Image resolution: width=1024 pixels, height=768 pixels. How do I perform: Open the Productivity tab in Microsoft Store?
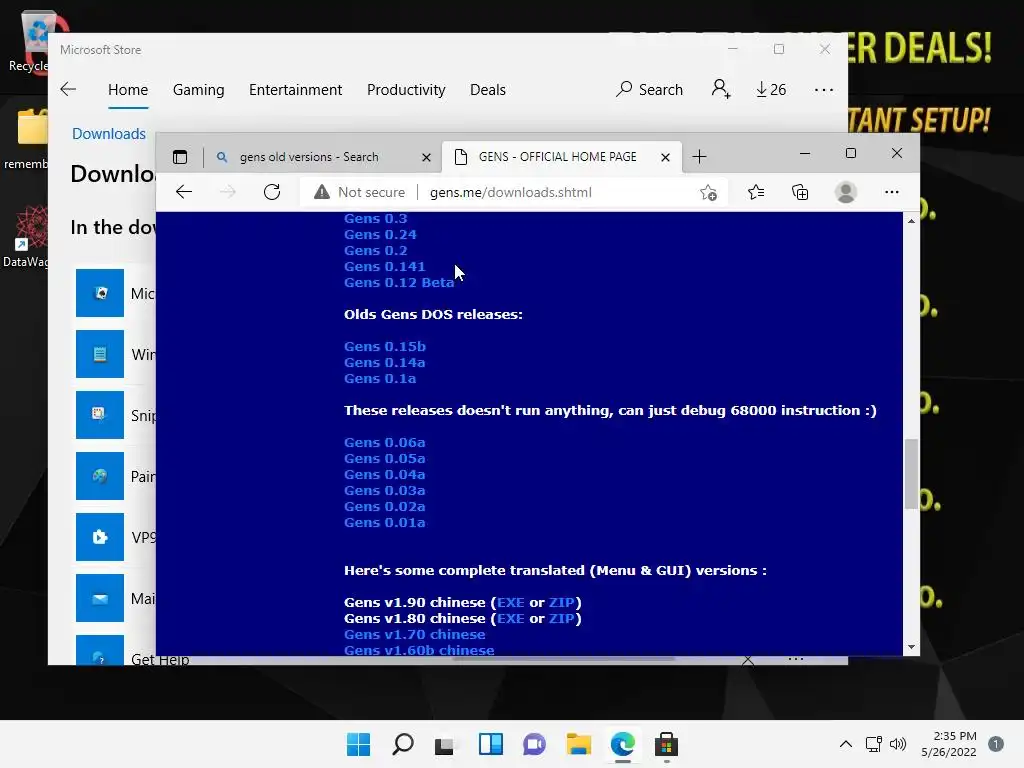click(406, 89)
